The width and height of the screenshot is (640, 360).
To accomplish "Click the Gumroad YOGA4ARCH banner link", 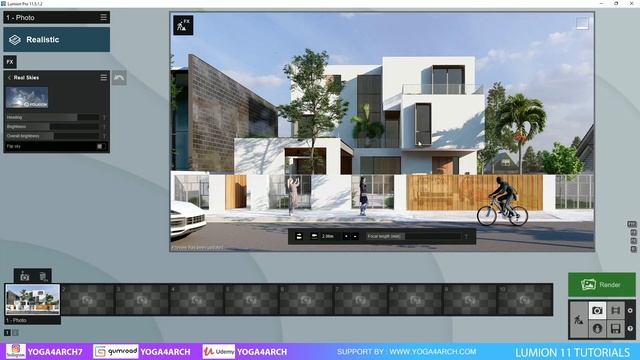I will [x=142, y=351].
